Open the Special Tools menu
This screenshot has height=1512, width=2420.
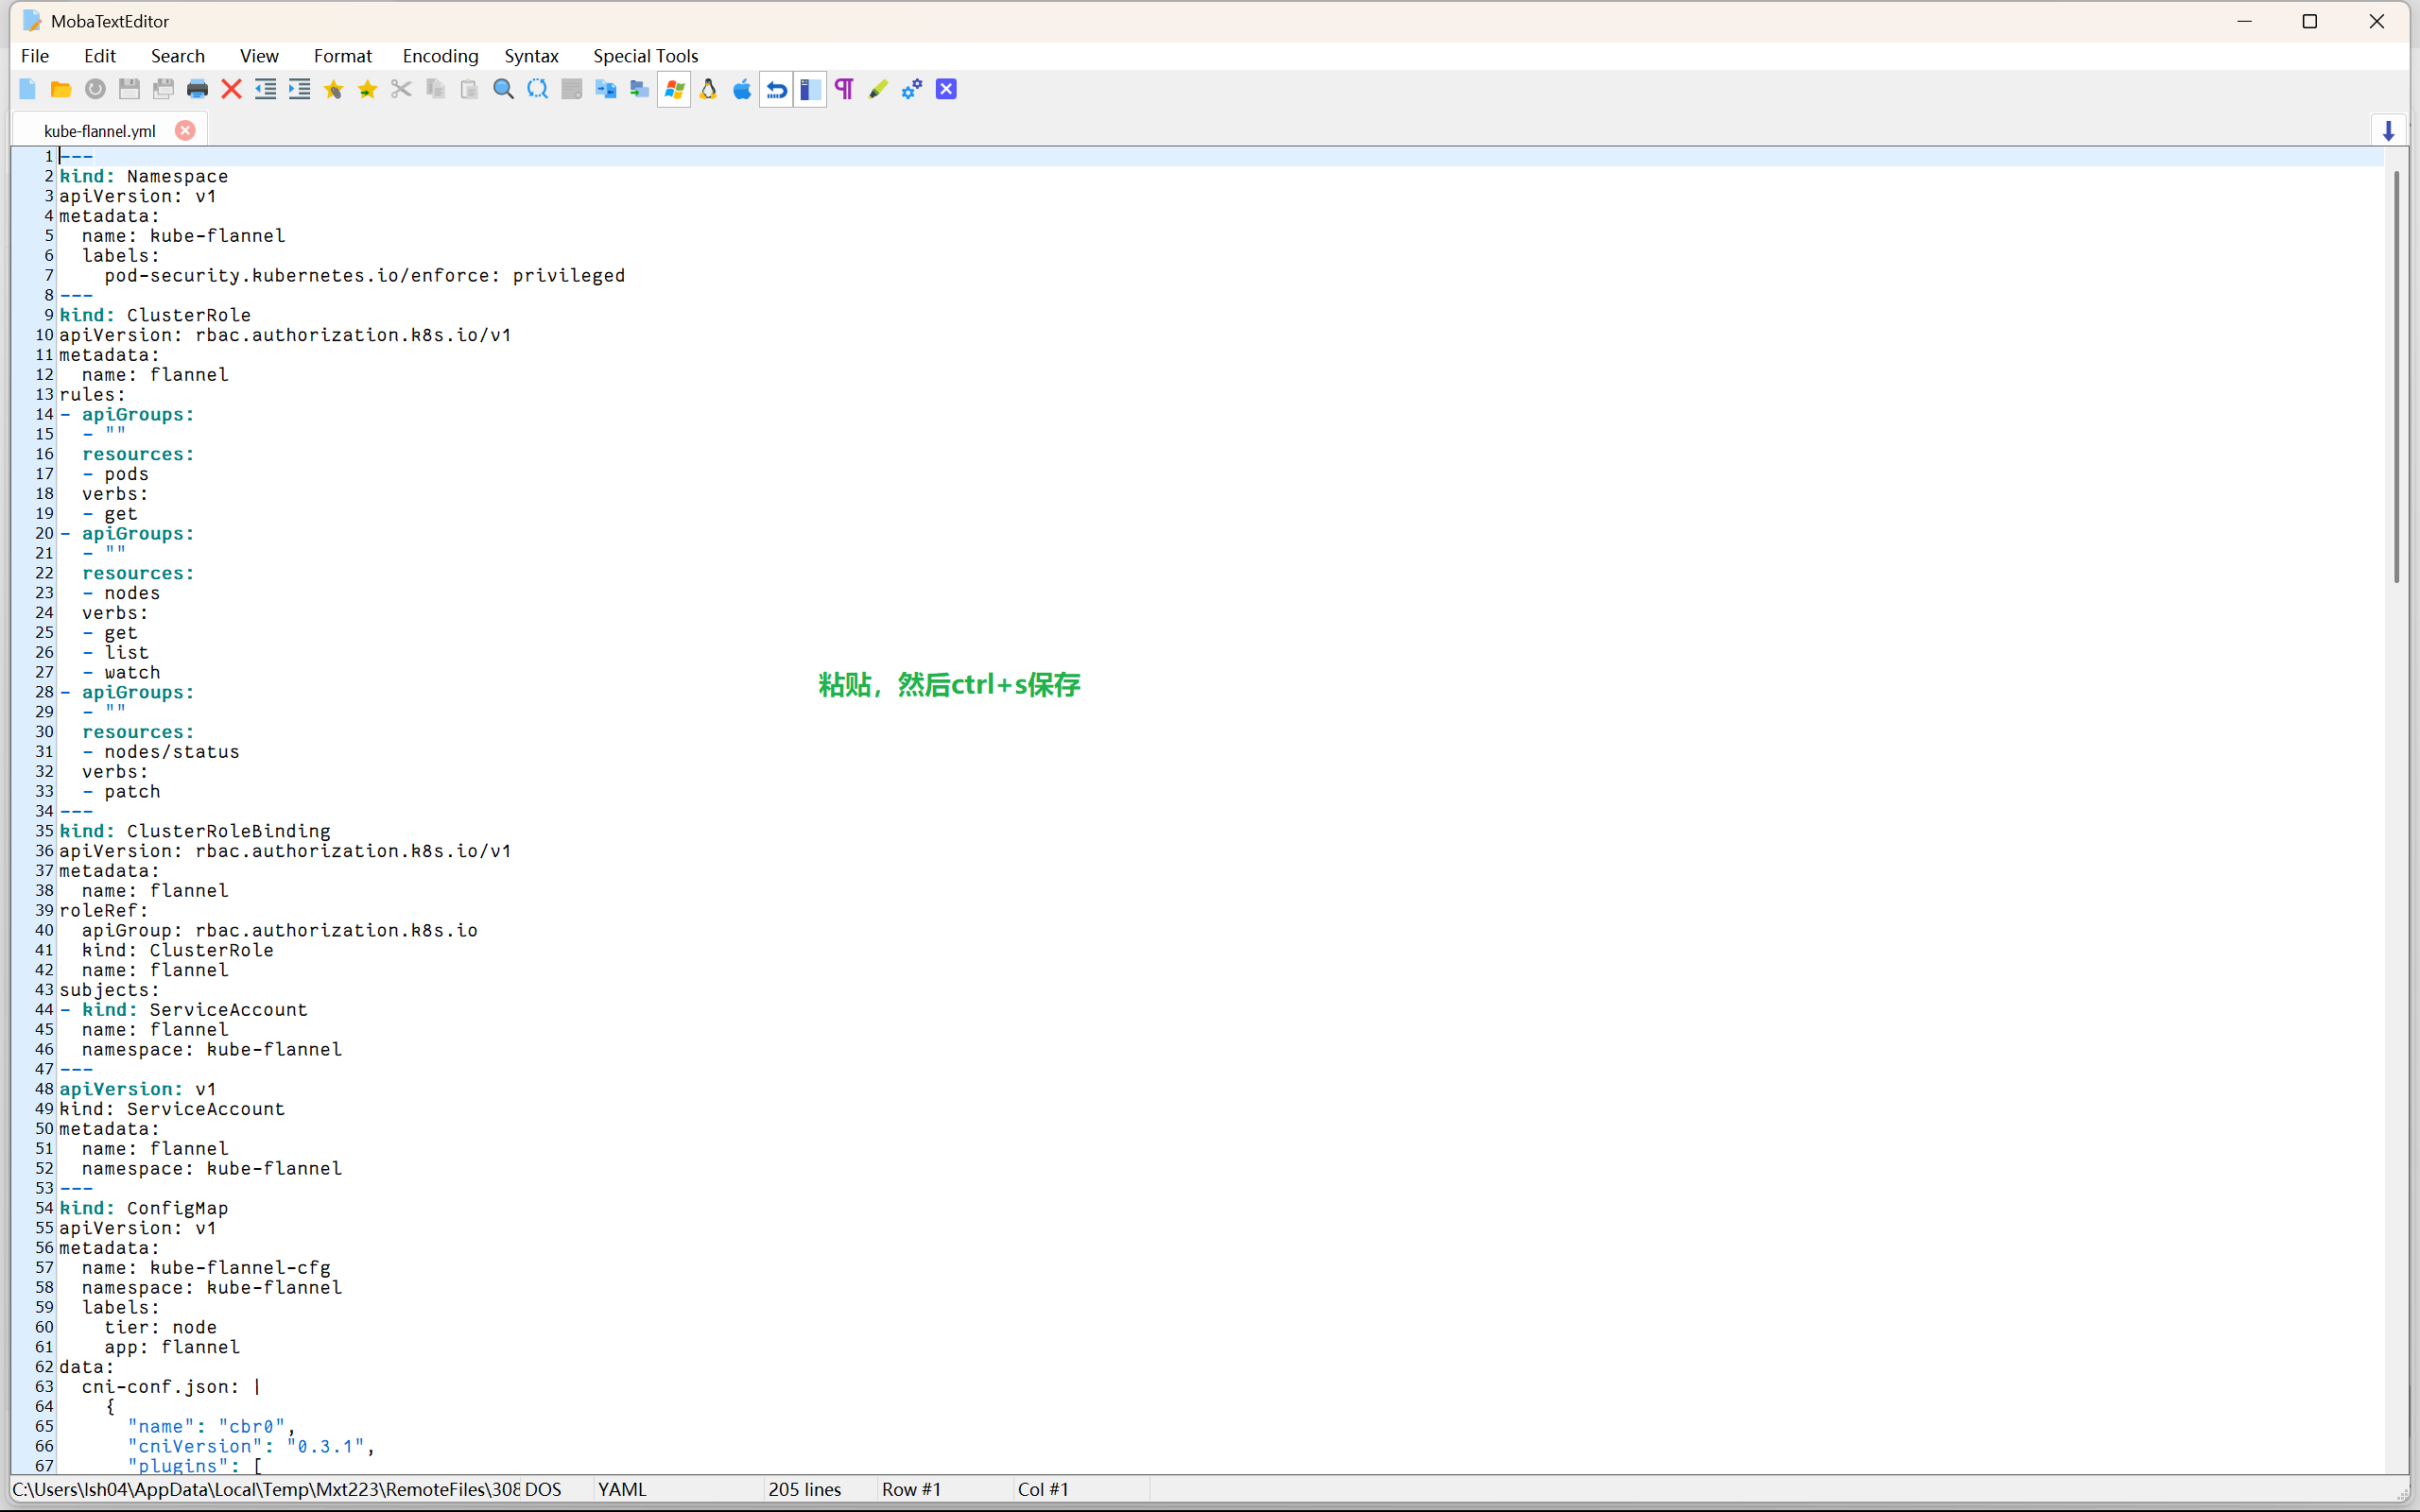(645, 56)
